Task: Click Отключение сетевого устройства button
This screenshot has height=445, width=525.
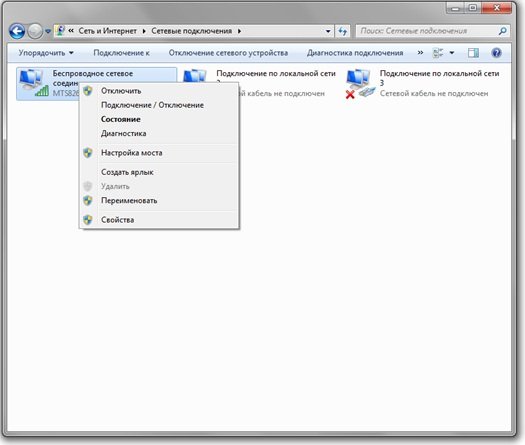Action: pyautogui.click(x=228, y=53)
